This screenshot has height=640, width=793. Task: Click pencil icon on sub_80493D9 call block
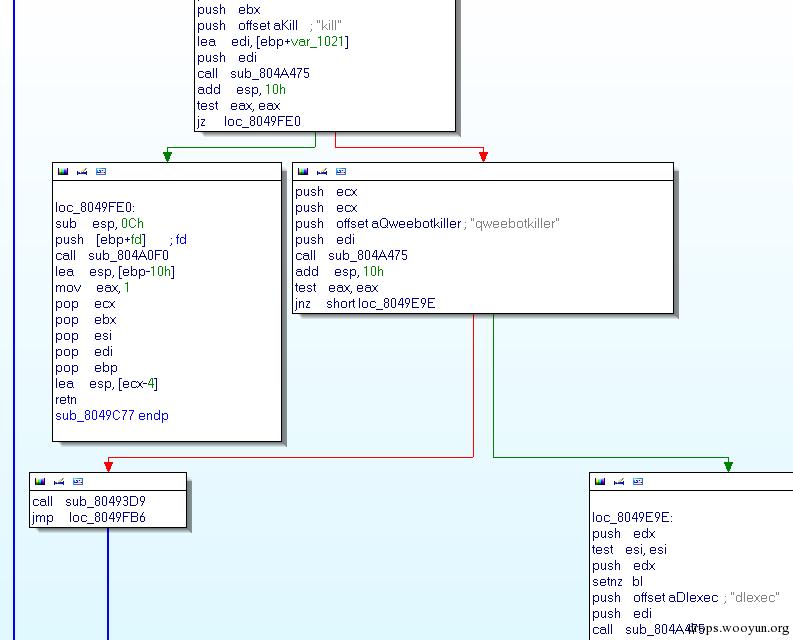(59, 482)
